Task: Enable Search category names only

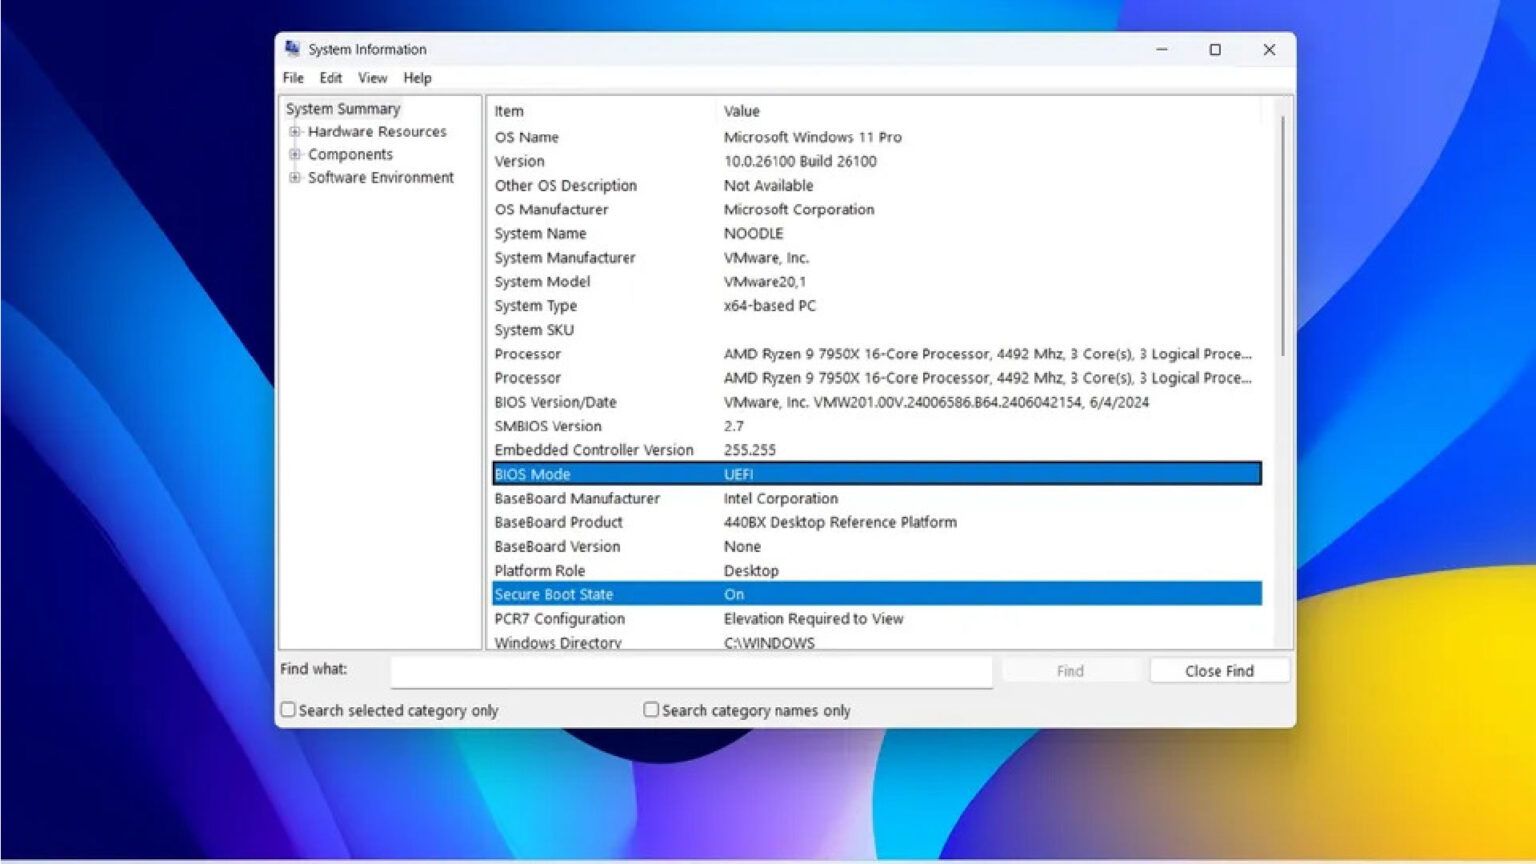Action: 650,709
